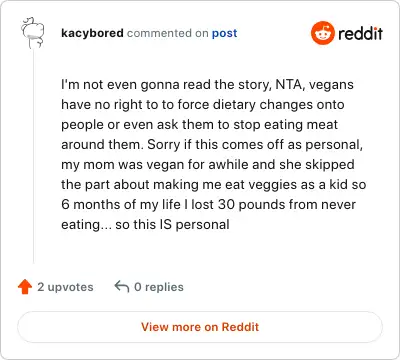Image resolution: width=400 pixels, height=360 pixels.
Task: Click the "2 upvotes" label
Action: click(x=65, y=287)
